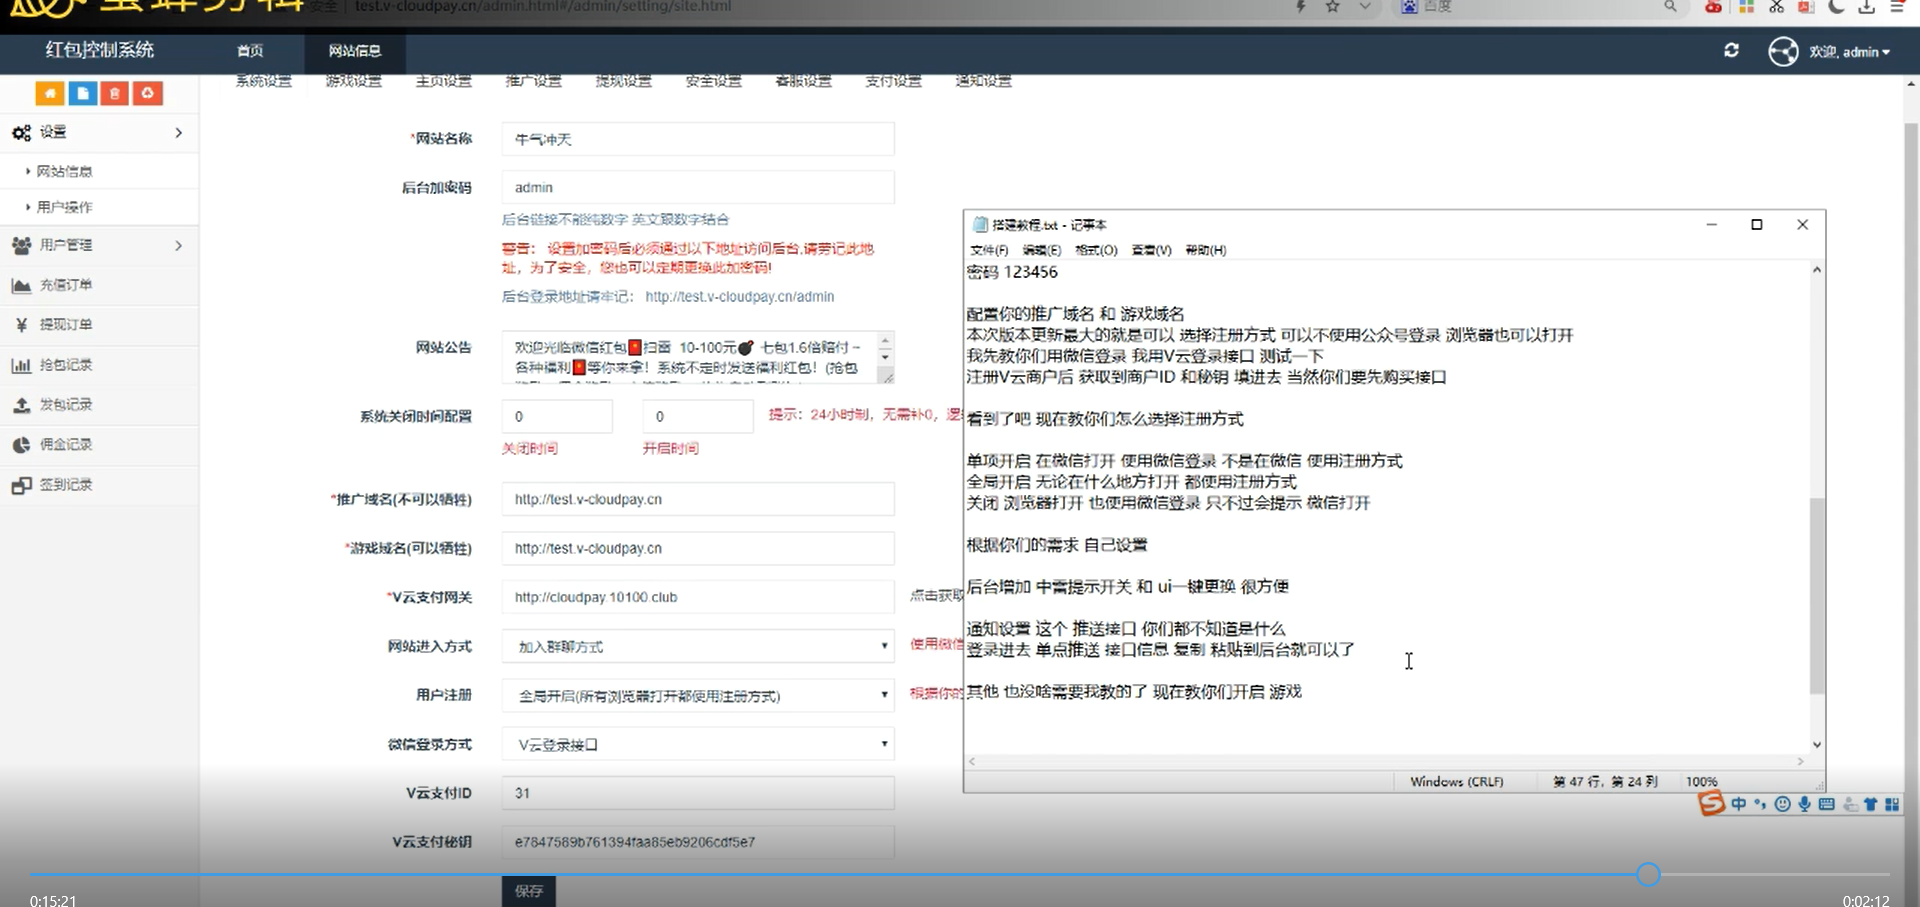Expand the 设置 sidebar section
Screen dimensions: 1920x907
[99, 132]
